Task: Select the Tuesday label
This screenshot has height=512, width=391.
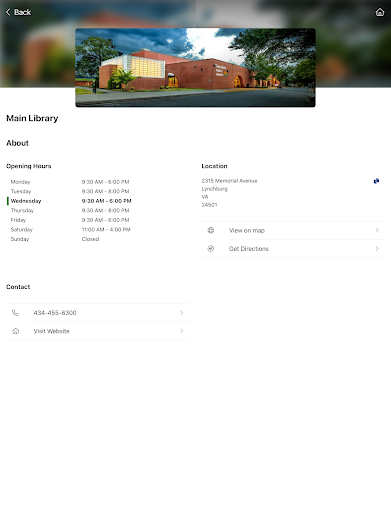Action: point(21,191)
